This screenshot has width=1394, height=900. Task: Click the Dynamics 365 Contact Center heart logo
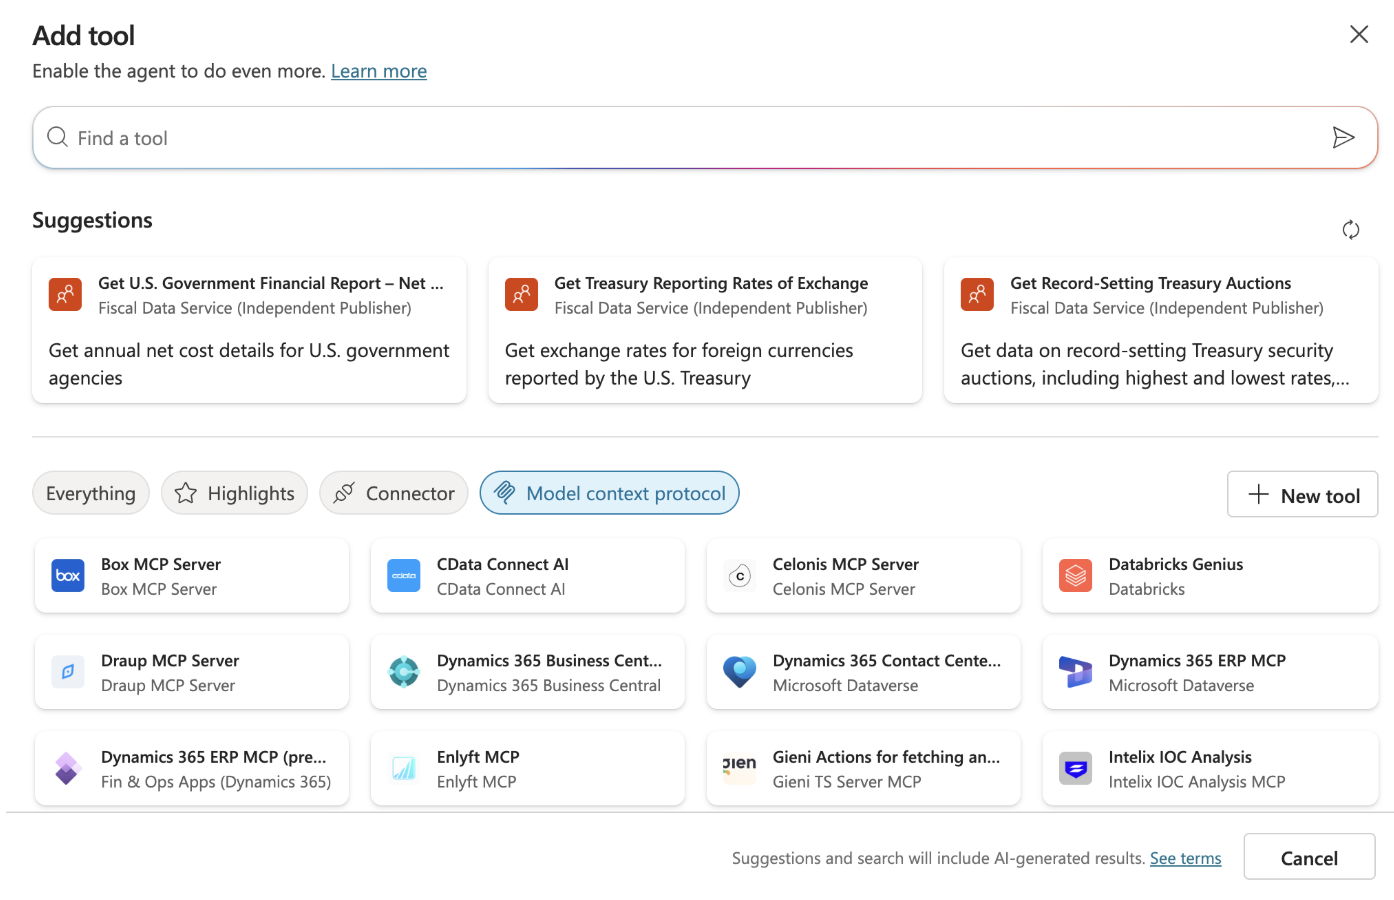[x=740, y=672]
